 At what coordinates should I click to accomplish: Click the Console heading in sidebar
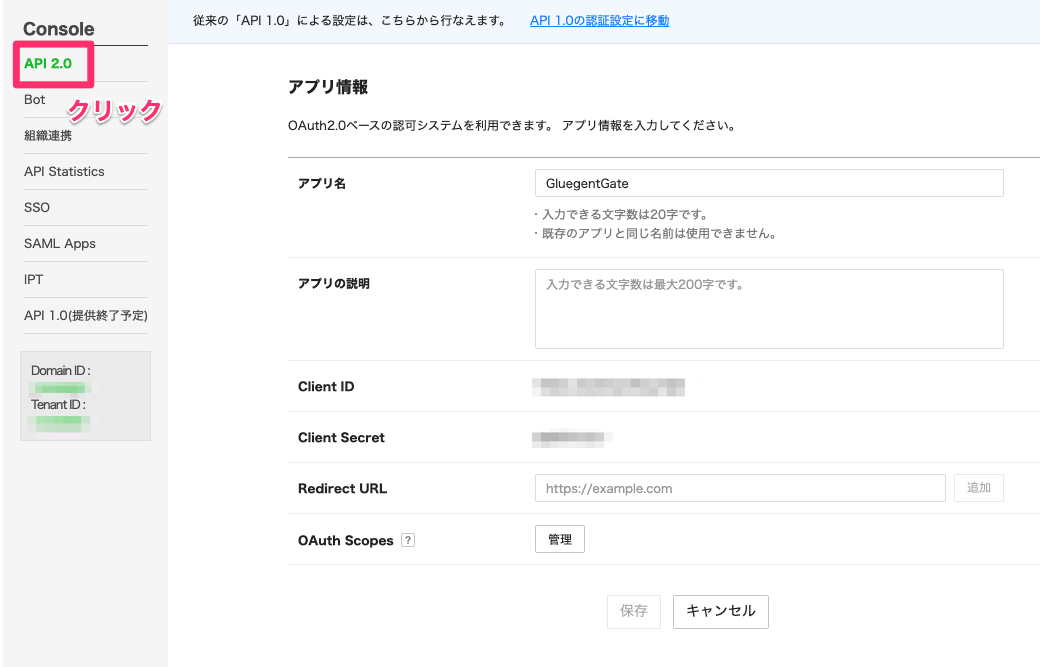(x=58, y=29)
